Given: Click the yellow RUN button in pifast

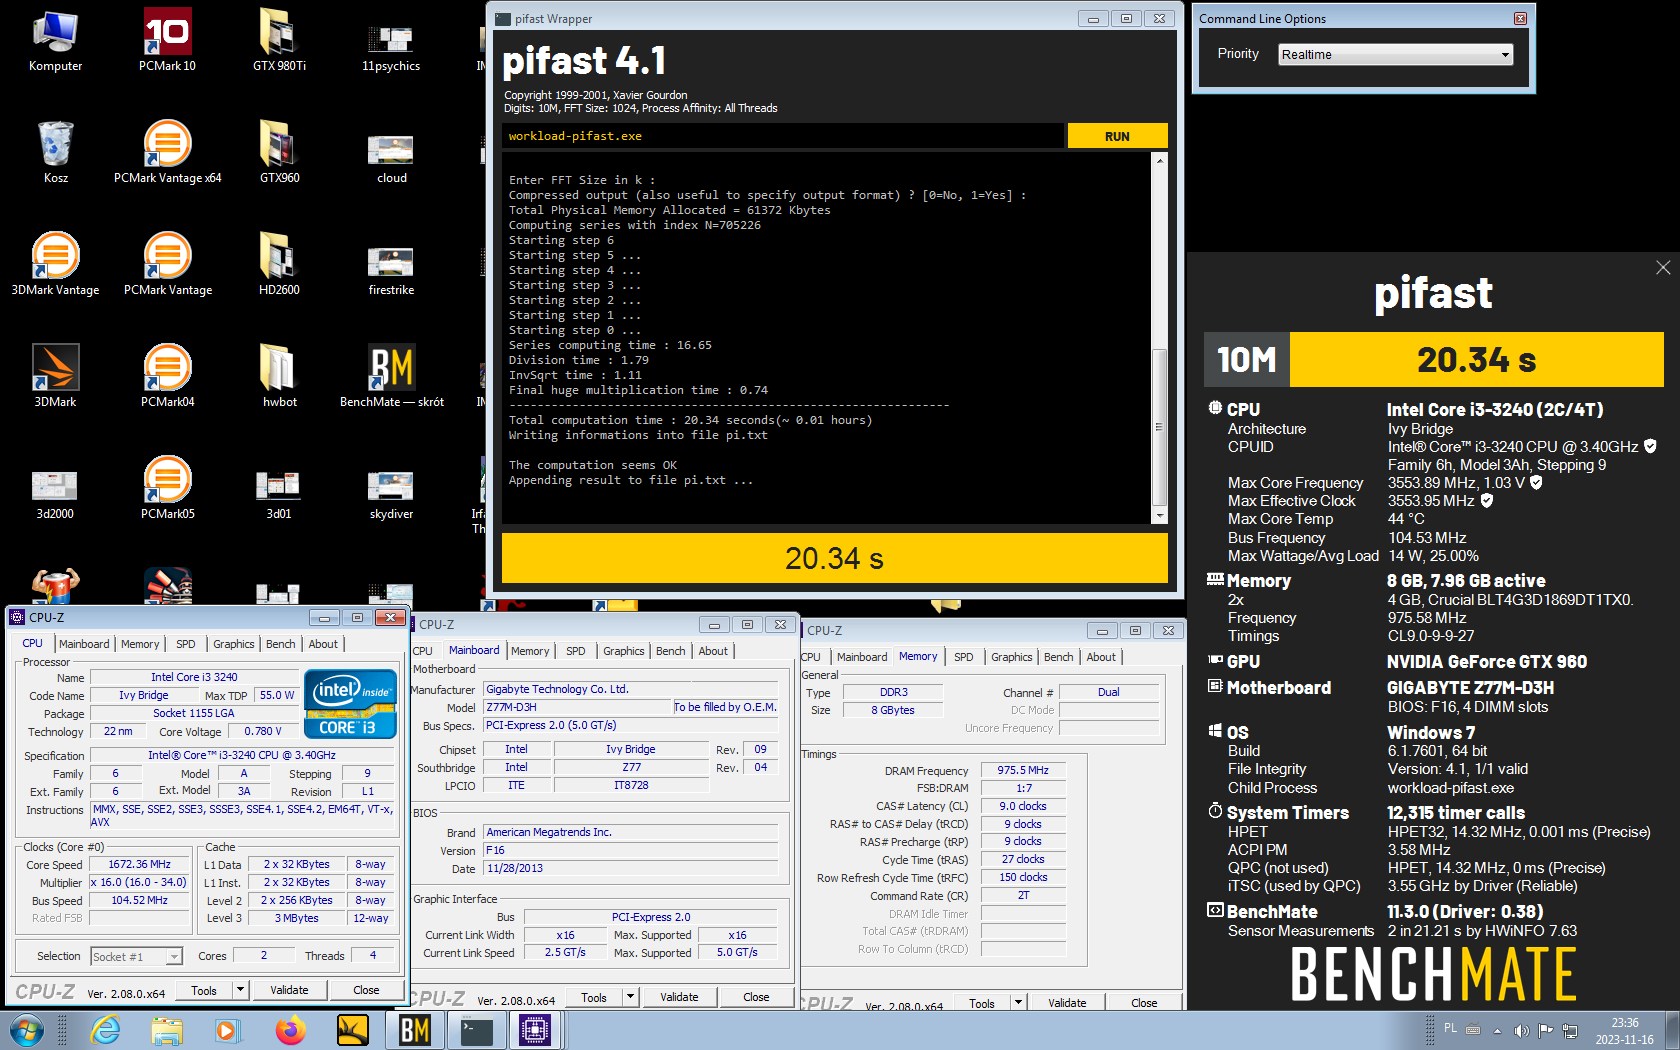Looking at the screenshot, I should [x=1117, y=136].
